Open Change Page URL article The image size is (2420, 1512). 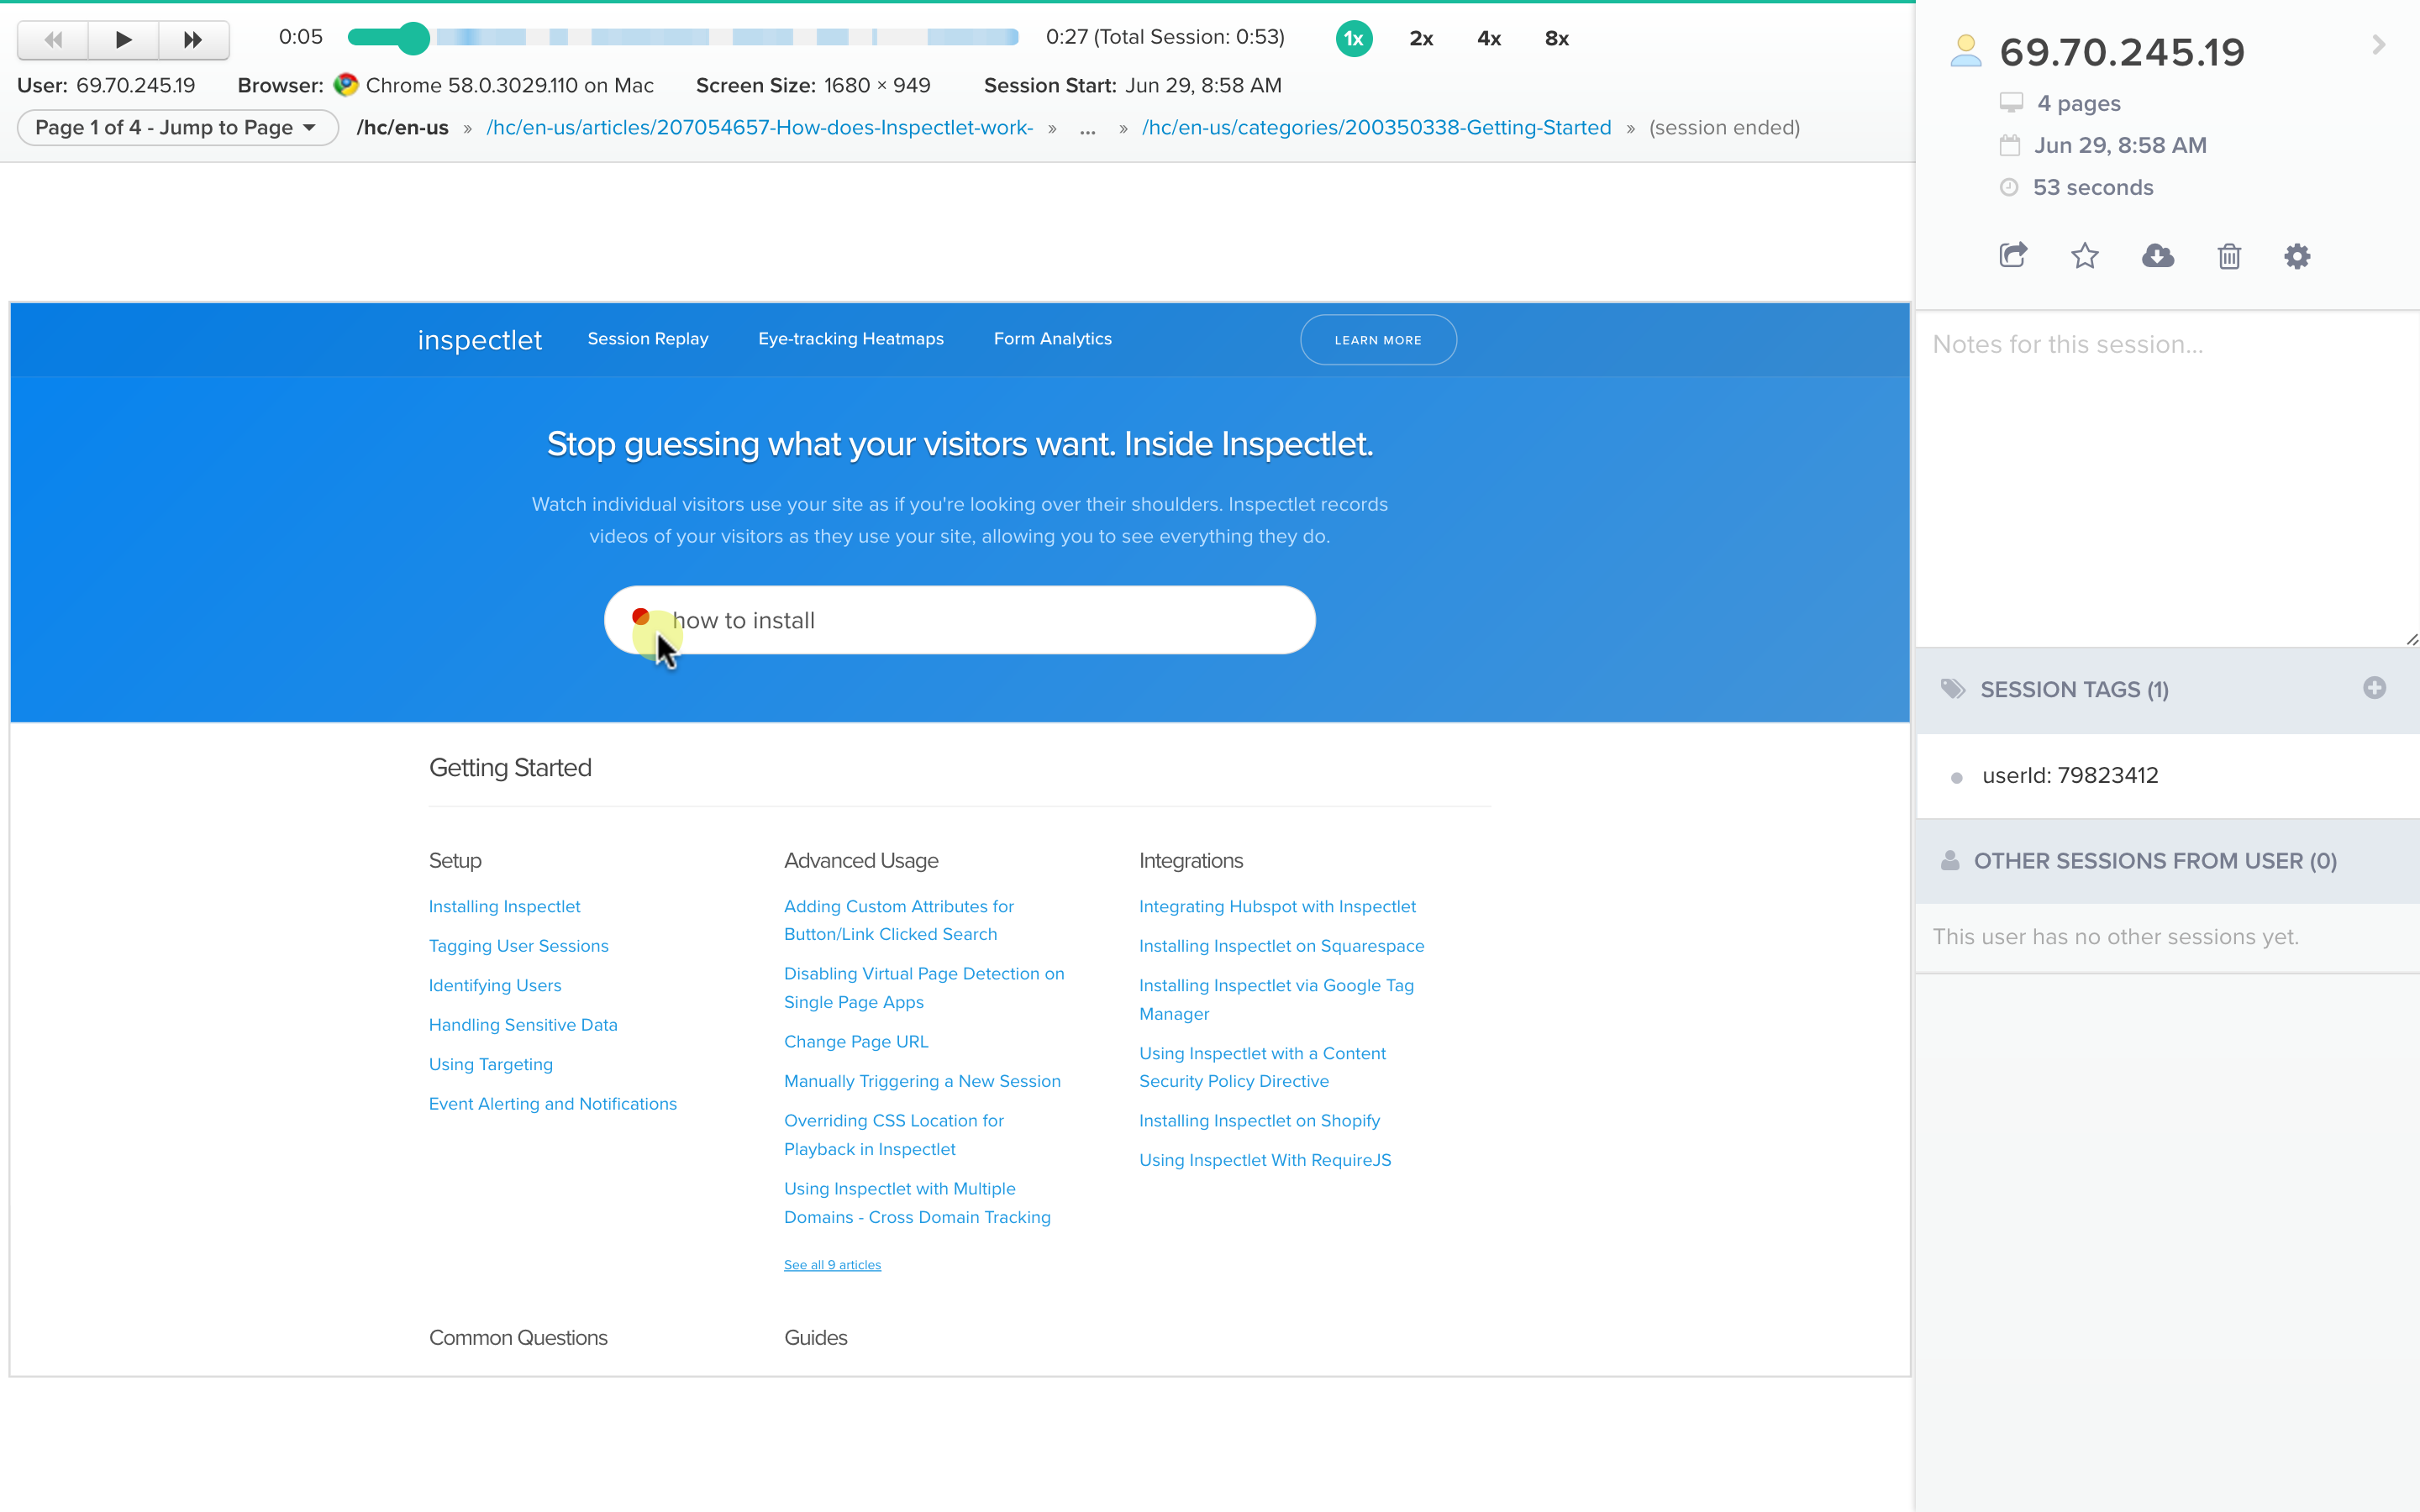point(855,1042)
